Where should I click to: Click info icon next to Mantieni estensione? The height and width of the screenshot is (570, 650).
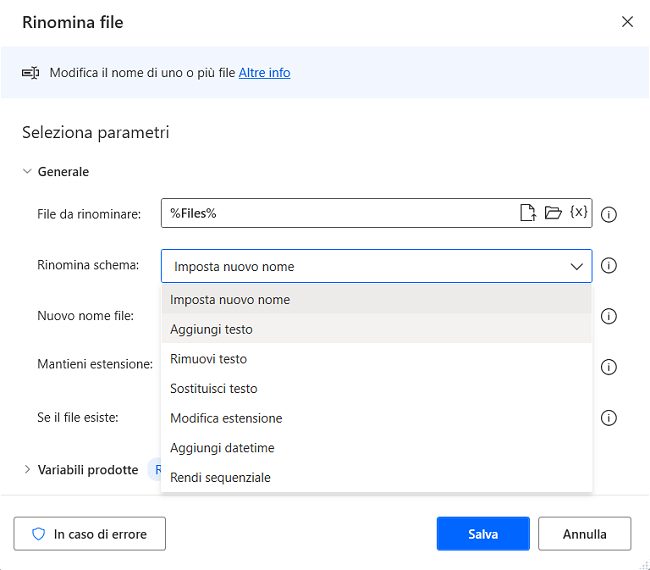click(x=608, y=366)
